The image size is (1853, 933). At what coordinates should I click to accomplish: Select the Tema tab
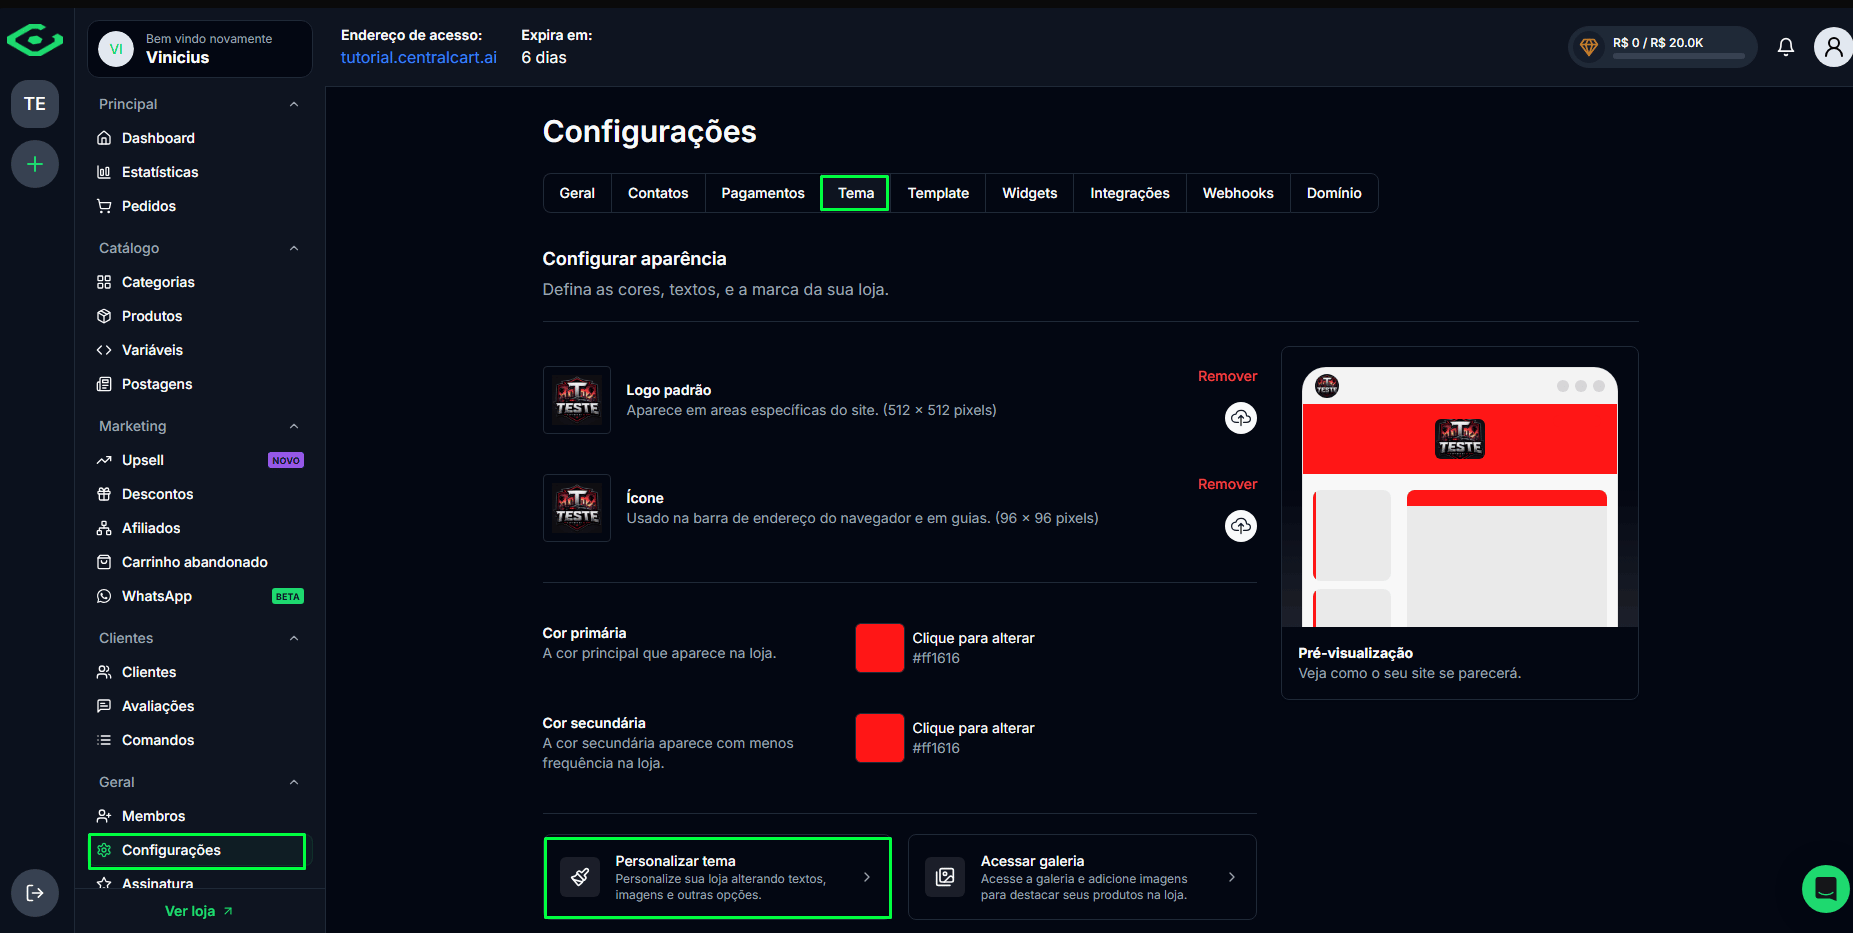pyautogui.click(x=855, y=193)
